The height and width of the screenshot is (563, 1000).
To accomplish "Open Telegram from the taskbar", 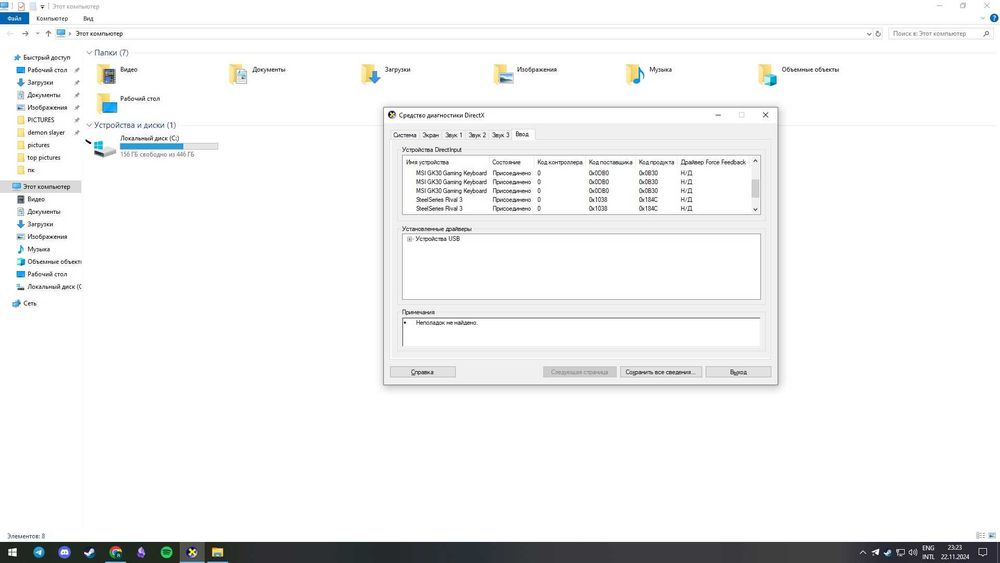I will [x=39, y=552].
